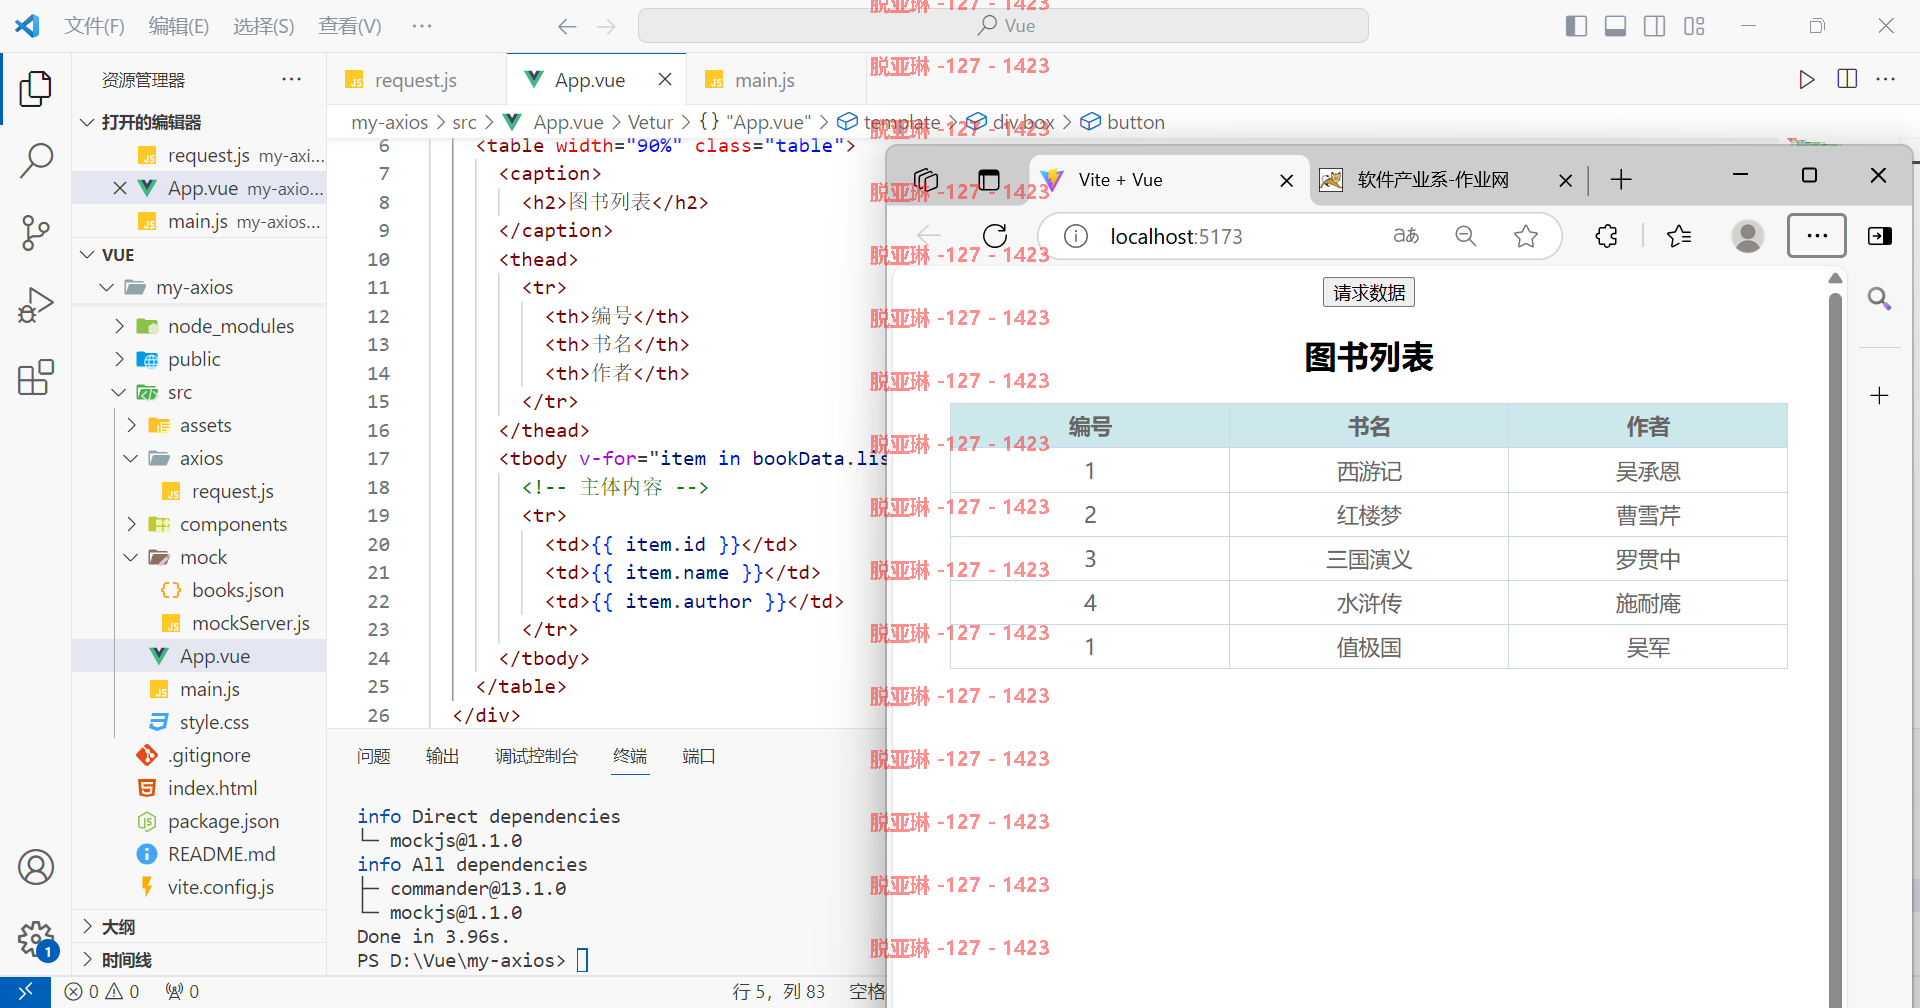Open Source Control view in activity bar
This screenshot has width=1920, height=1008.
(36, 233)
